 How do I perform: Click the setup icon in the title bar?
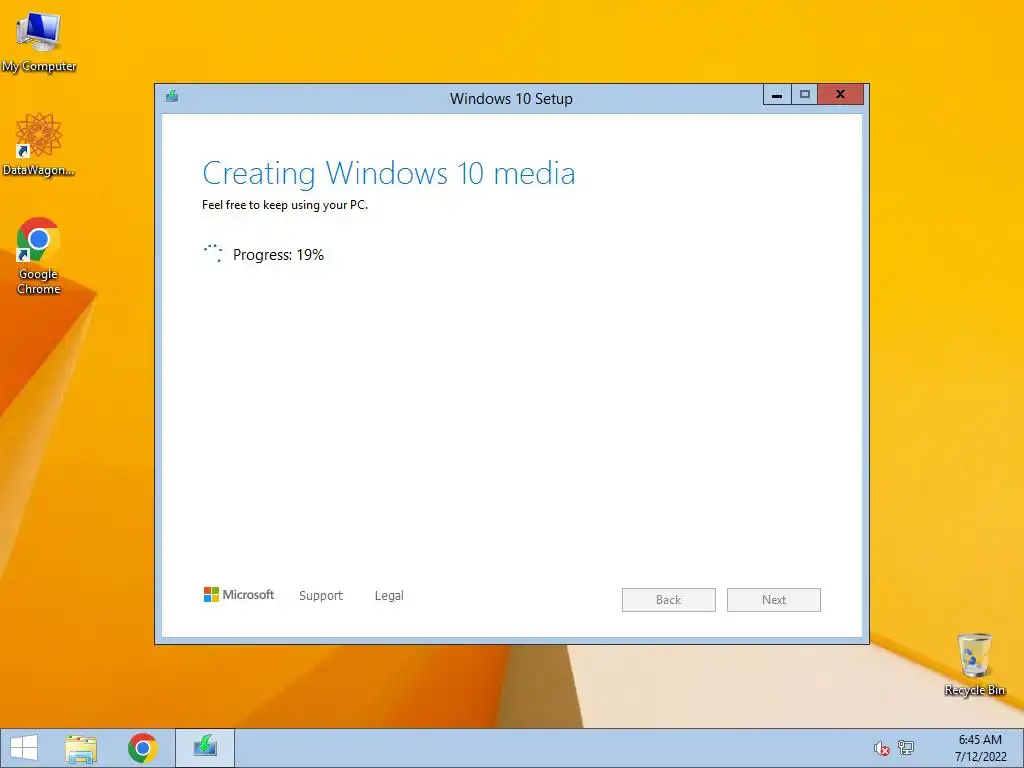(x=172, y=96)
